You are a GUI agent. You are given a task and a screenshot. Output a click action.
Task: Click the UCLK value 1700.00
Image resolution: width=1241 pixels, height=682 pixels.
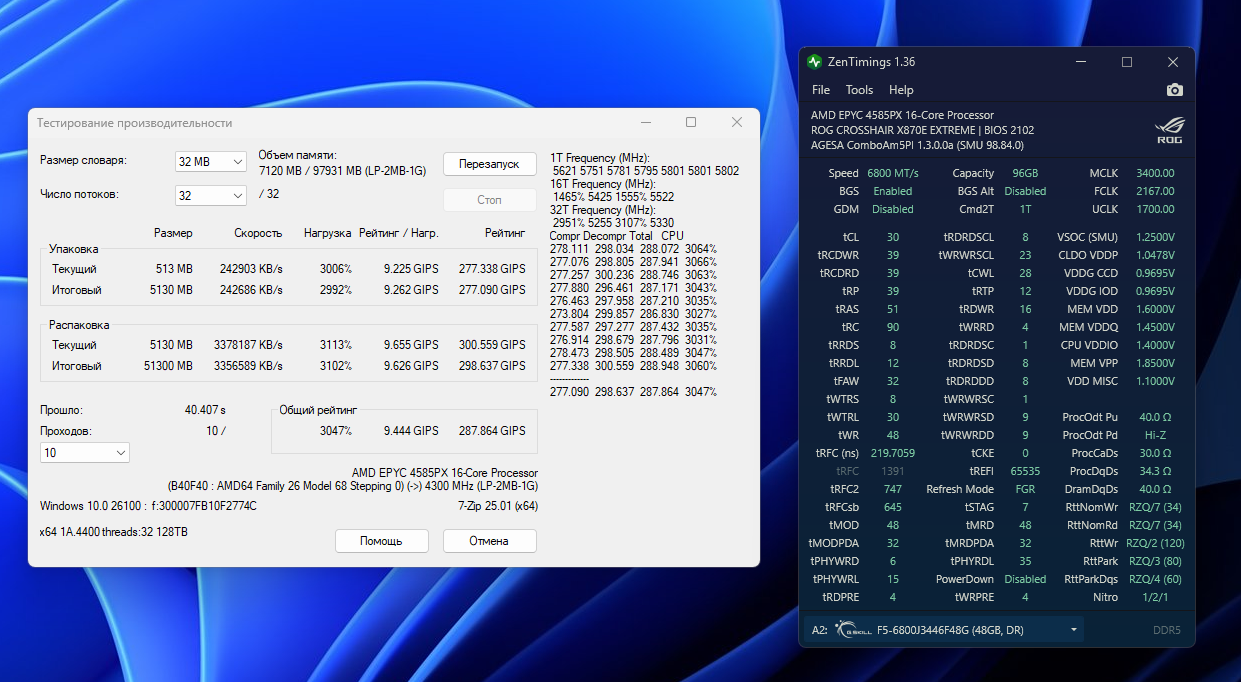[x=1155, y=209]
